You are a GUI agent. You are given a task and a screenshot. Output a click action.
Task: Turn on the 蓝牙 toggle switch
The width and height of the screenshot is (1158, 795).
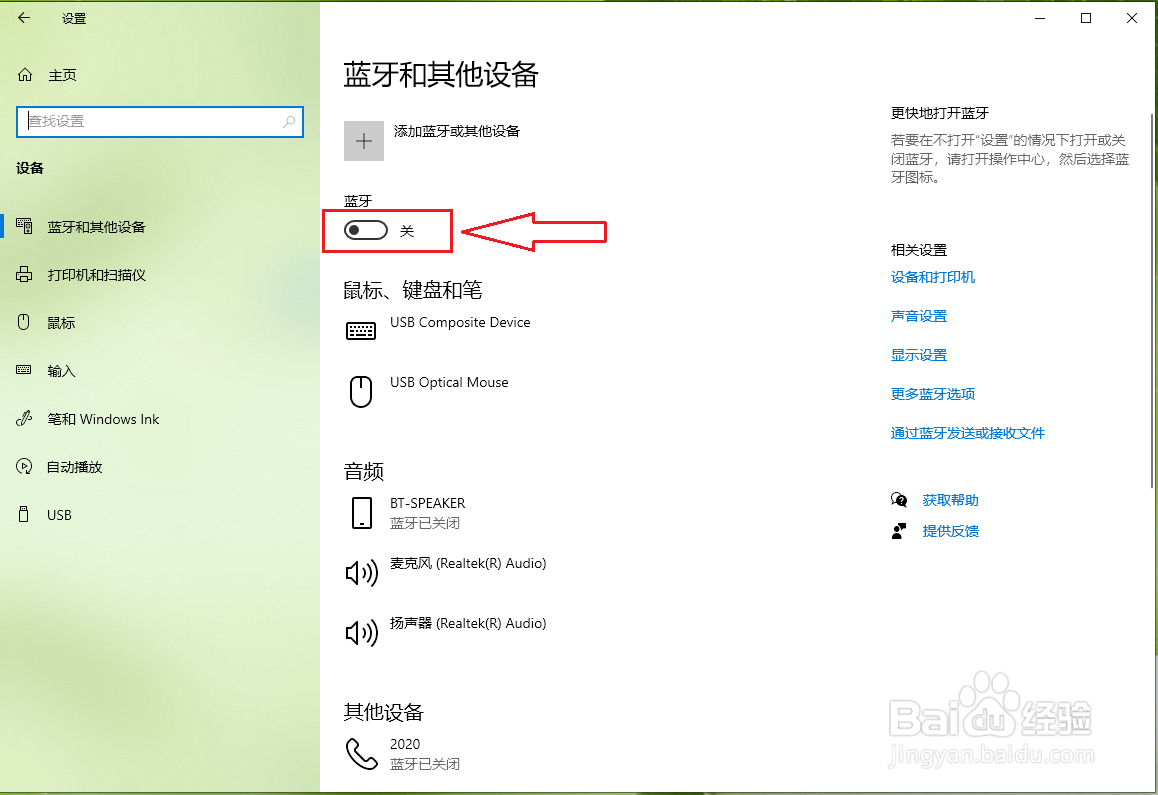[x=366, y=229]
